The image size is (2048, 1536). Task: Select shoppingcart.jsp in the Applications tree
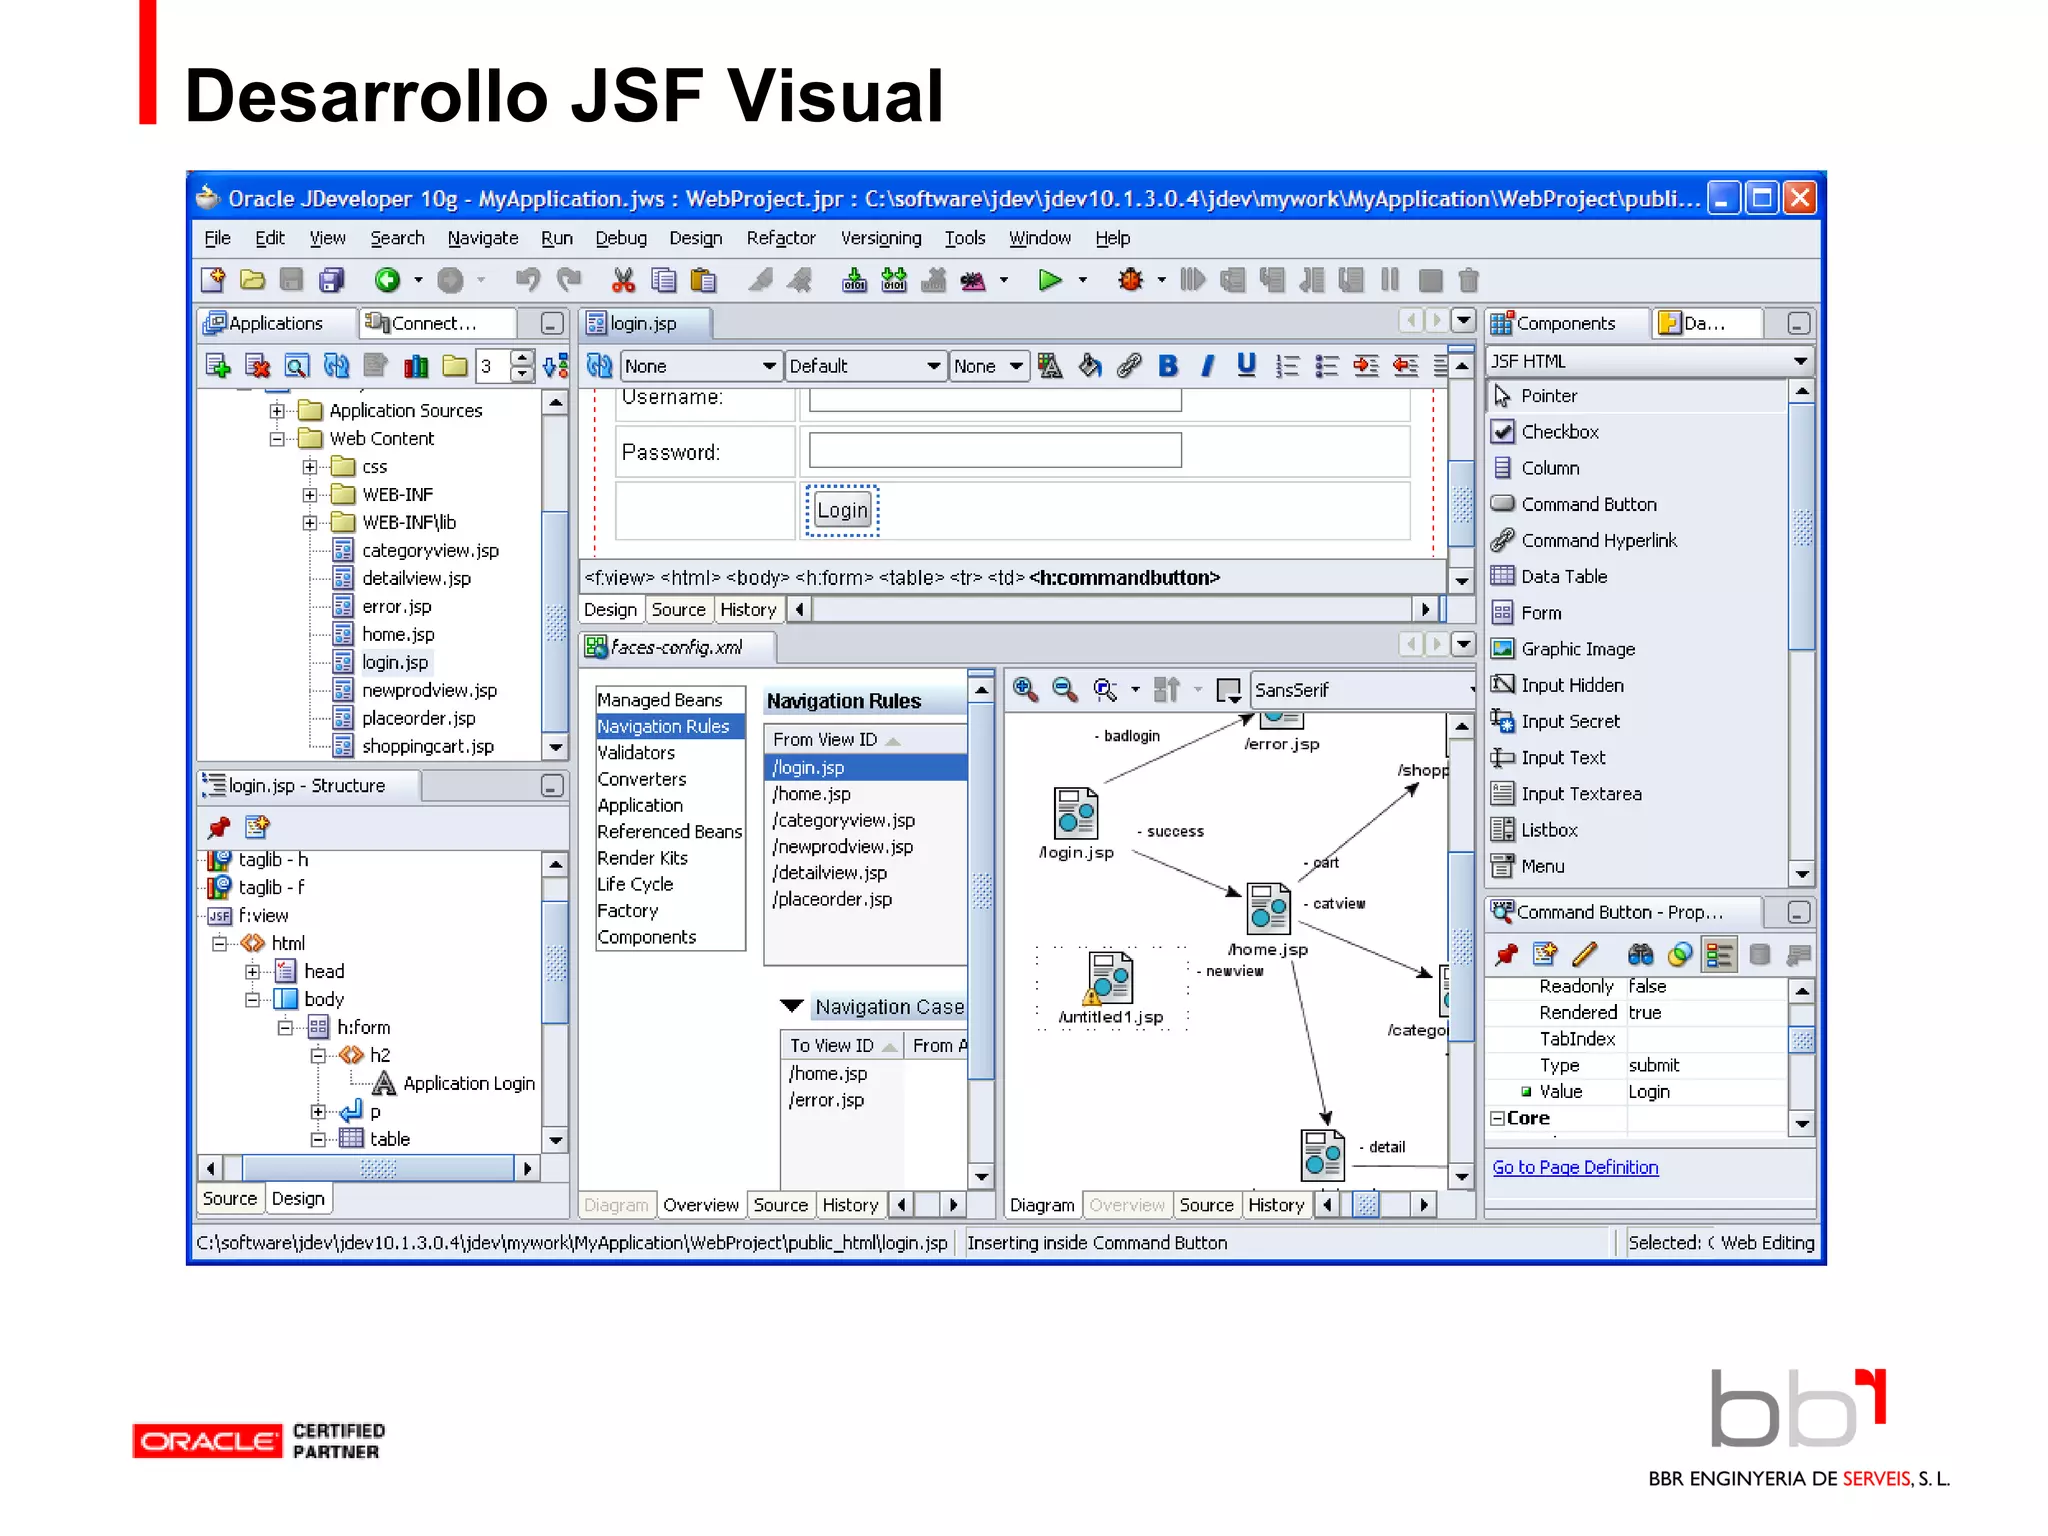[x=427, y=747]
